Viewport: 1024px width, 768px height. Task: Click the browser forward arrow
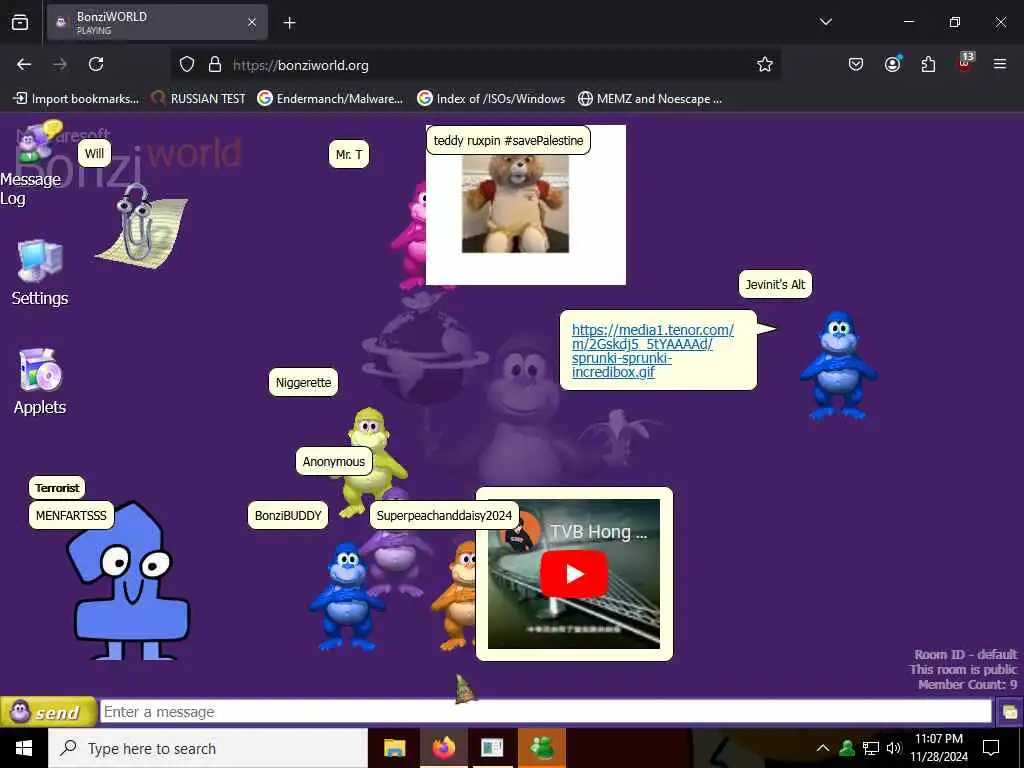tap(60, 64)
